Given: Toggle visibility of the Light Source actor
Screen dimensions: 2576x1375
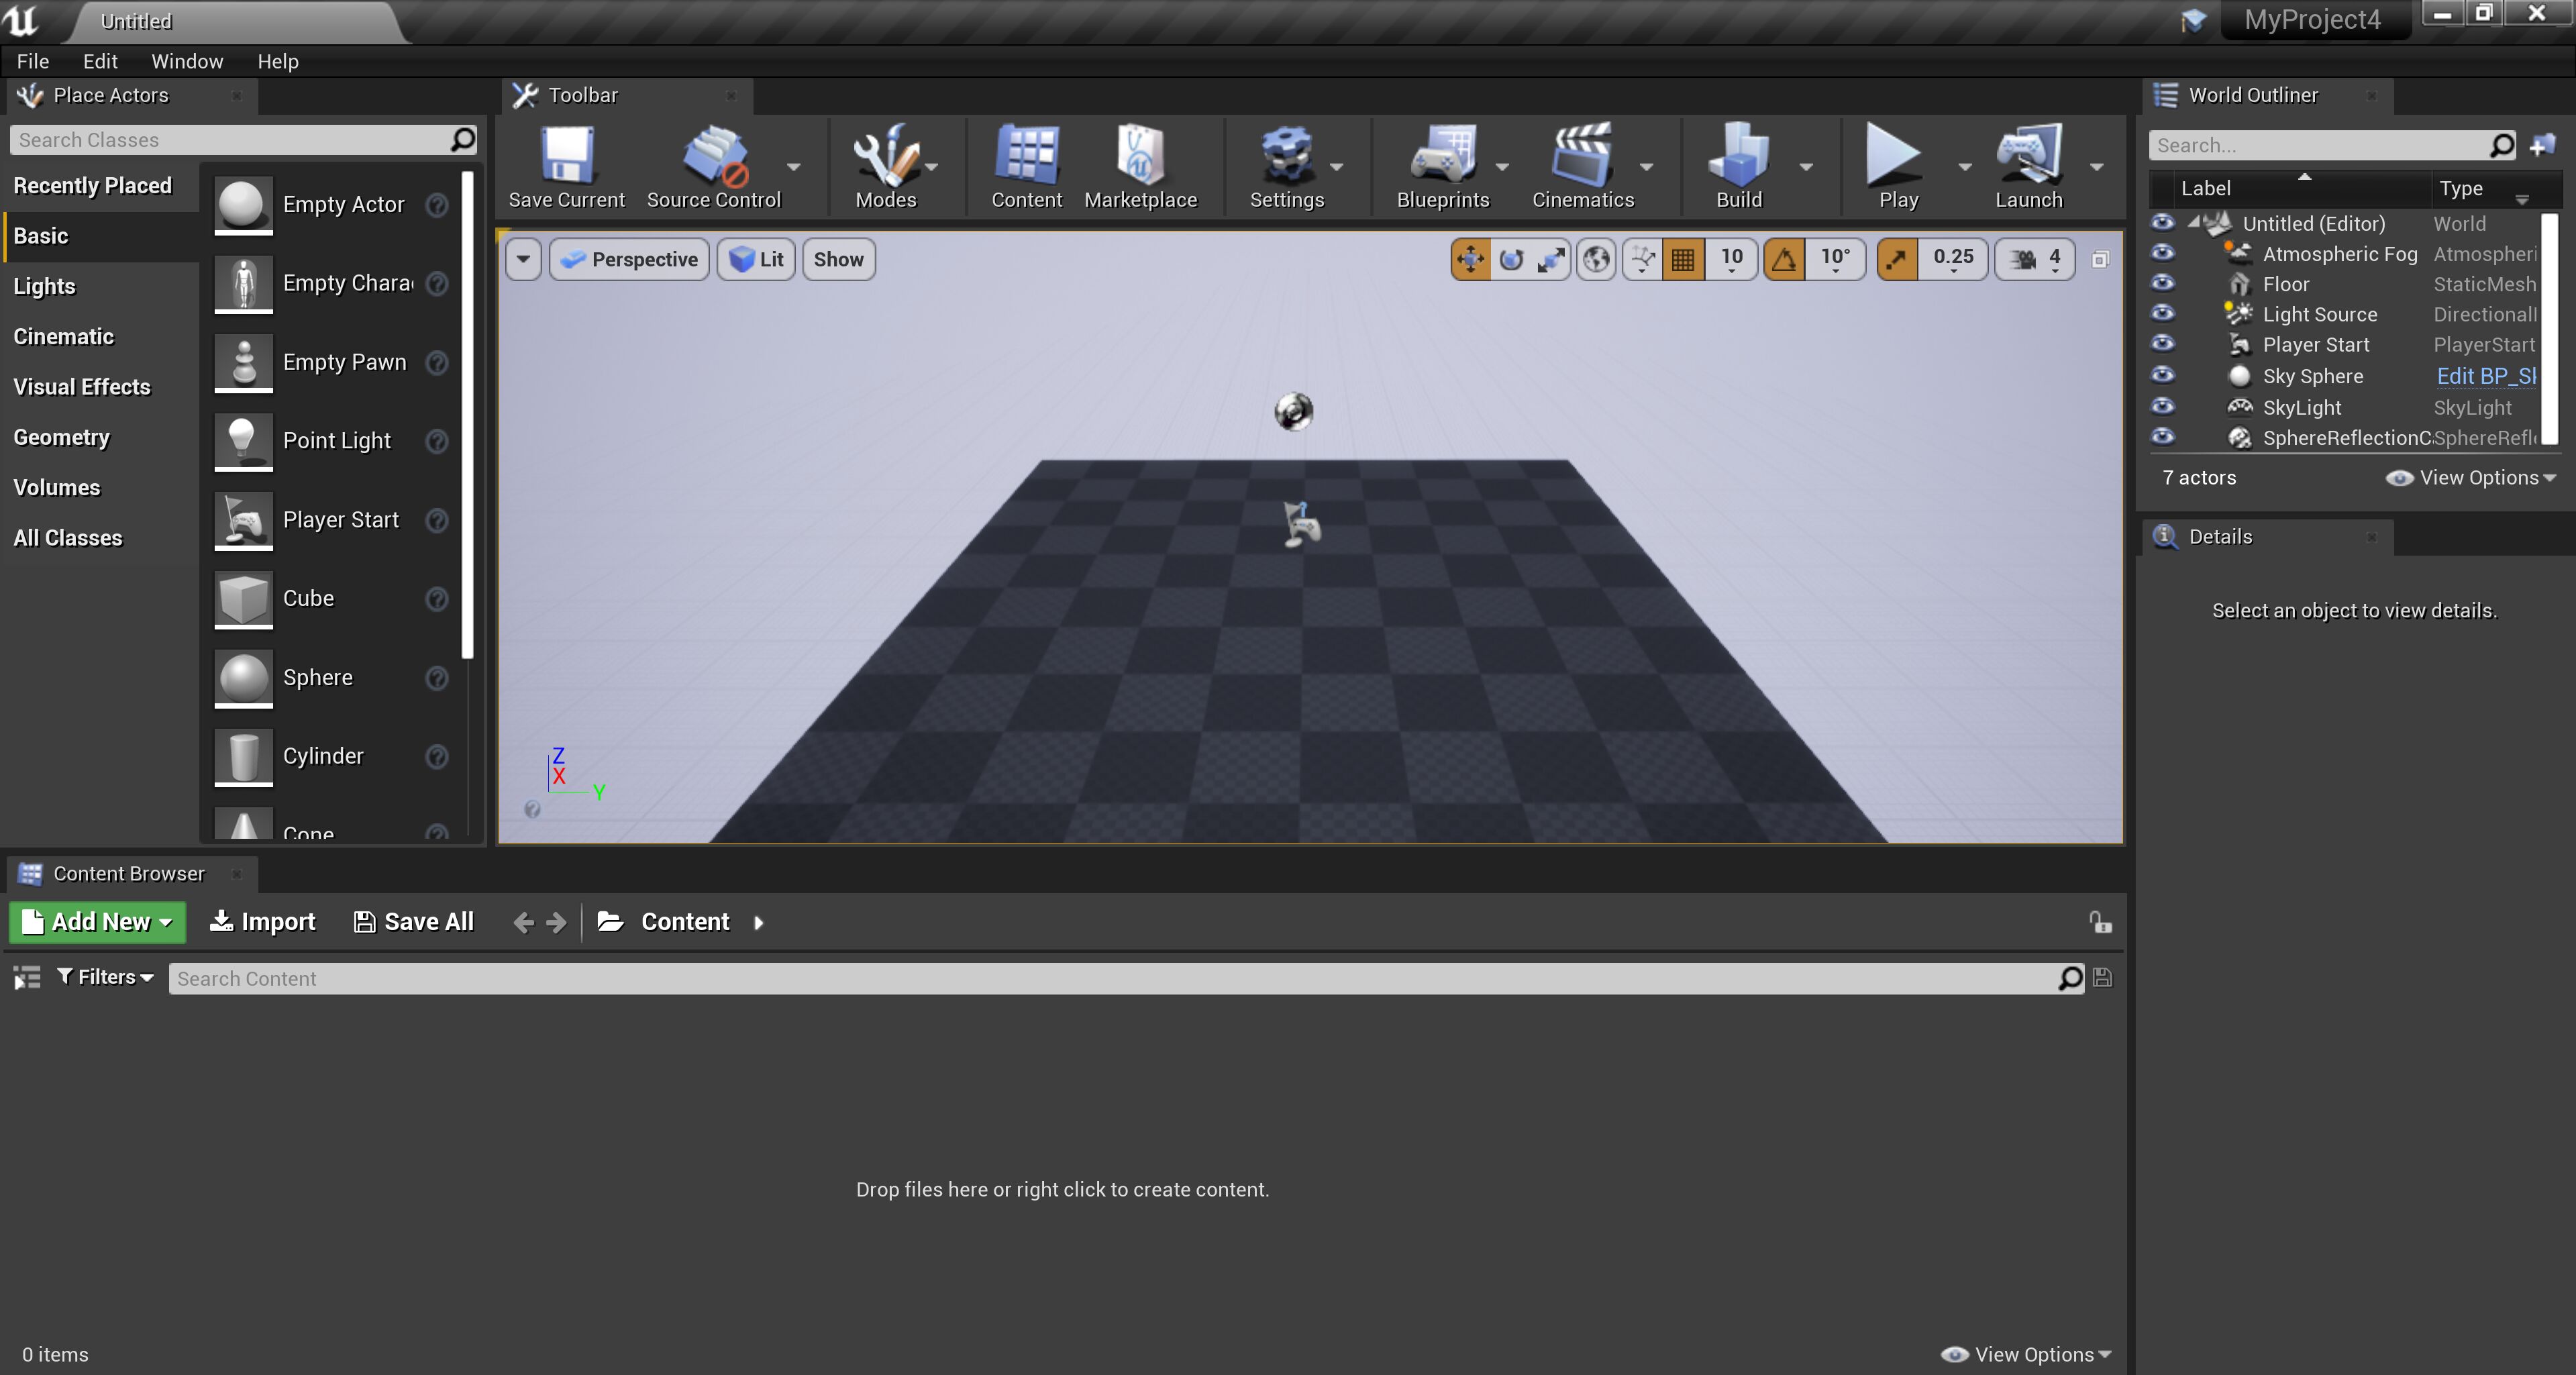Looking at the screenshot, I should pyautogui.click(x=2162, y=314).
